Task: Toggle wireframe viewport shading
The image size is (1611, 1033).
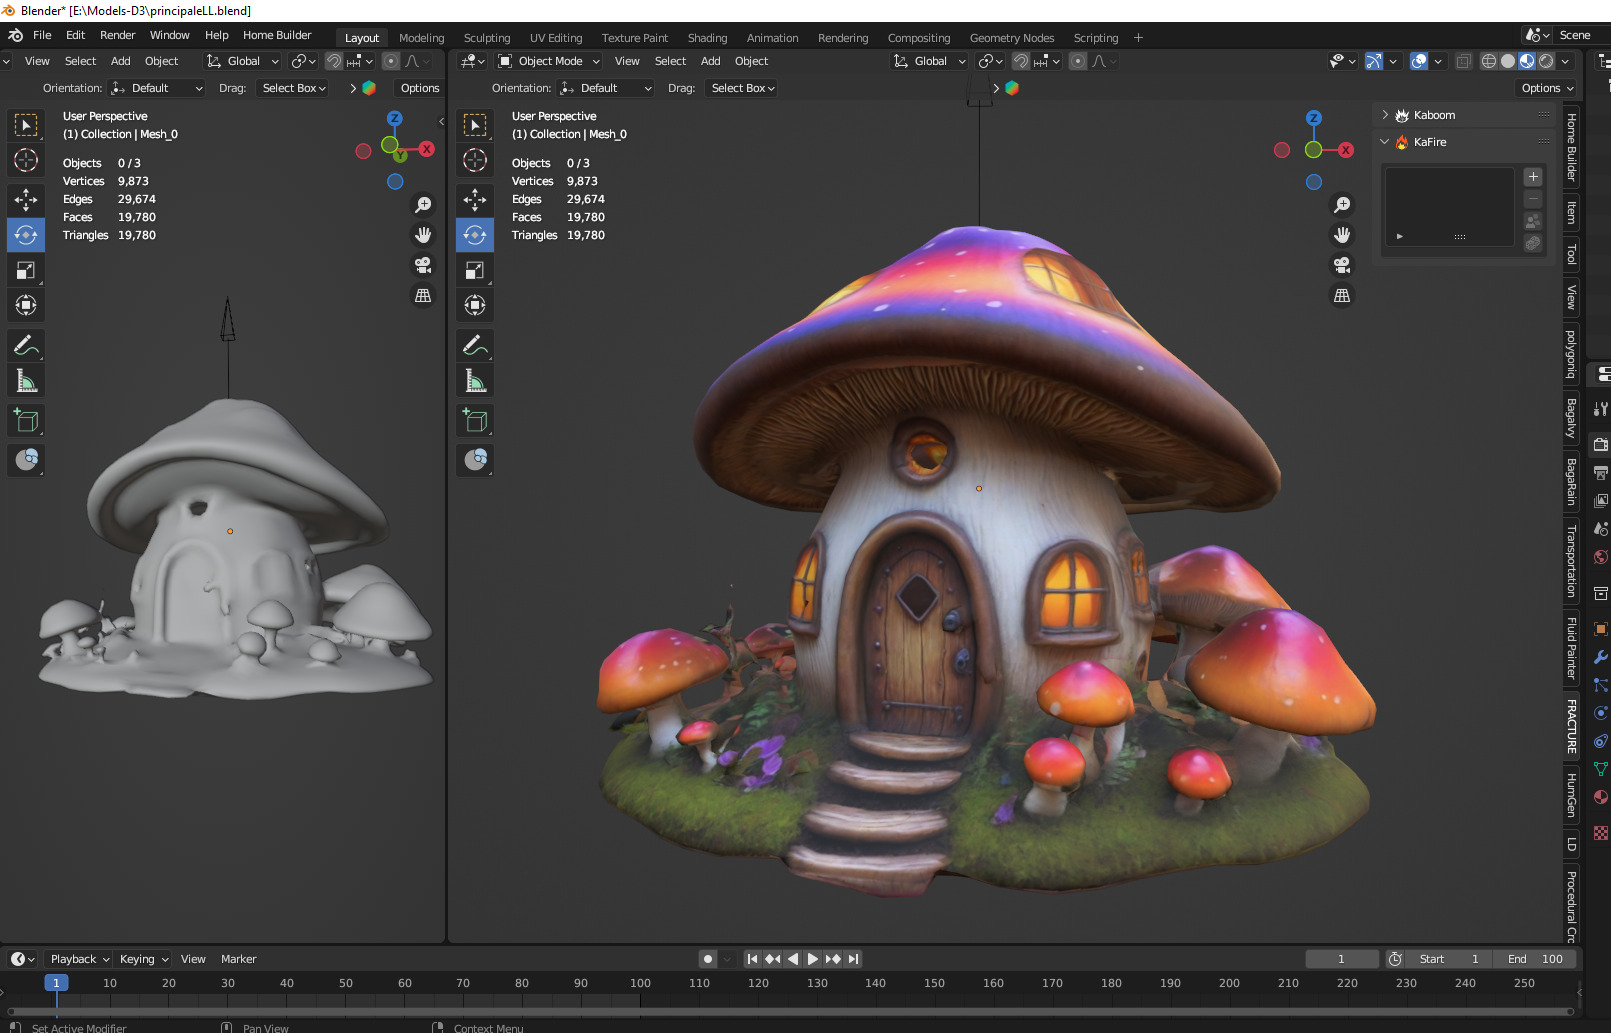Action: point(1489,61)
